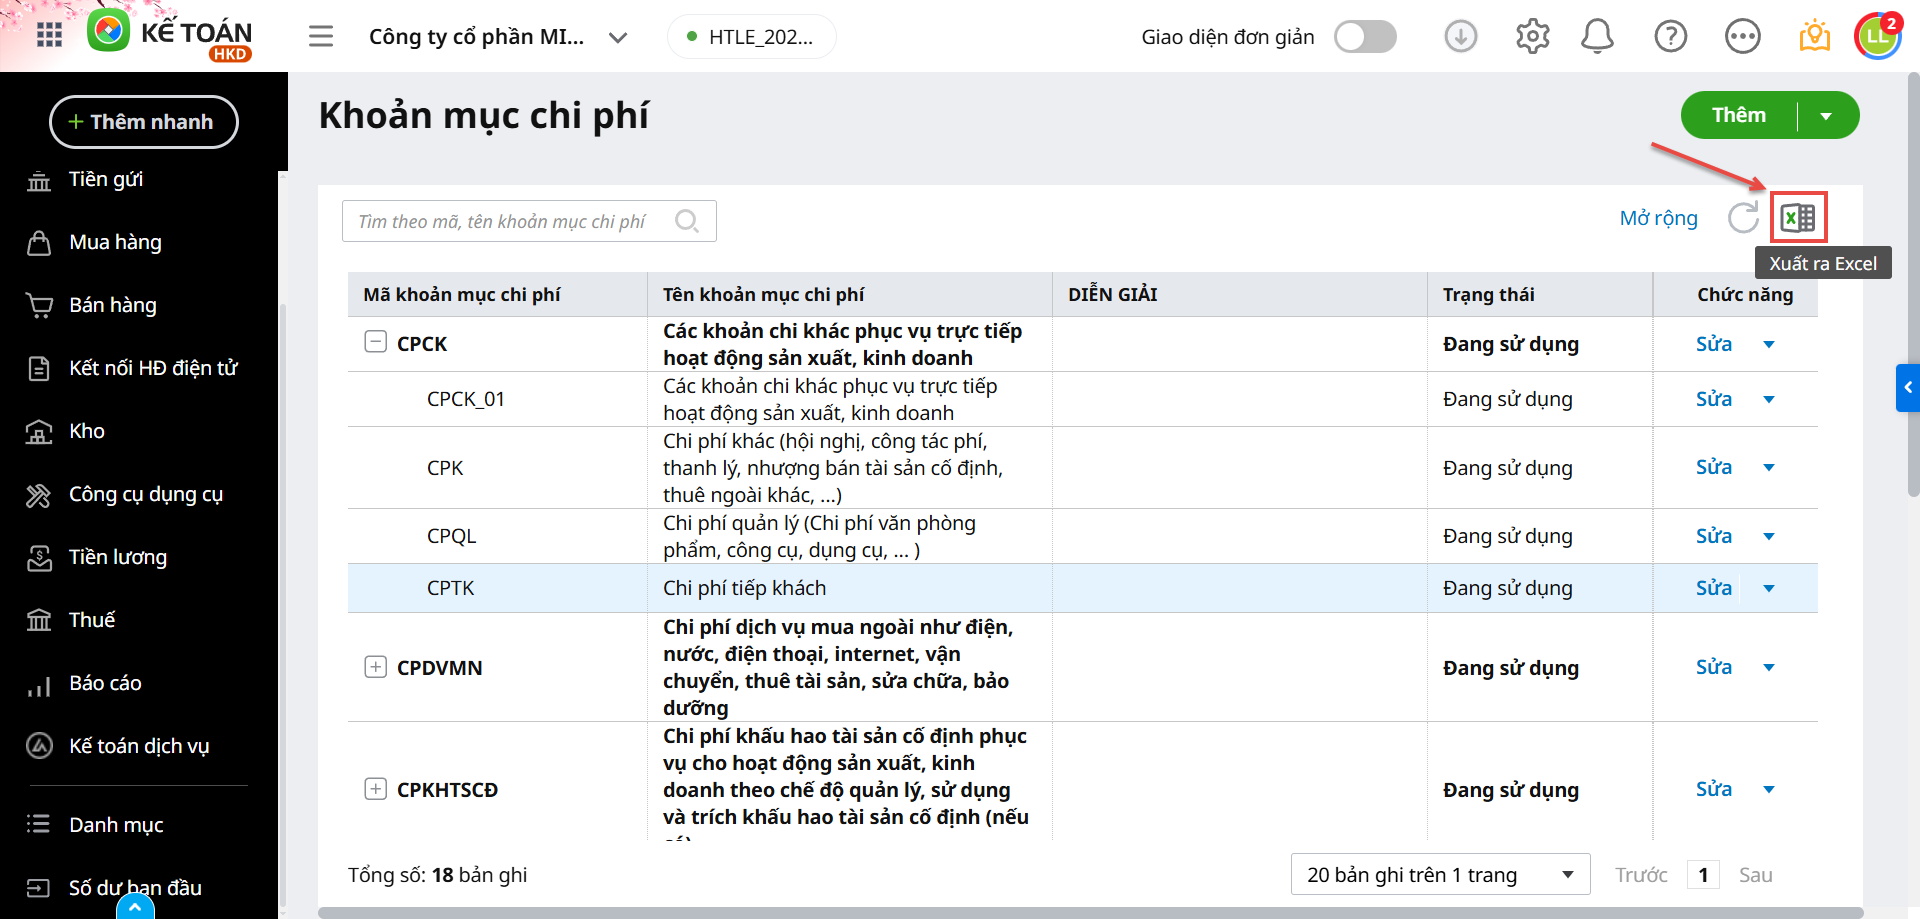The image size is (1920, 919).
Task: Expand the CPKHTSCĐ tree row
Action: pyautogui.click(x=375, y=789)
